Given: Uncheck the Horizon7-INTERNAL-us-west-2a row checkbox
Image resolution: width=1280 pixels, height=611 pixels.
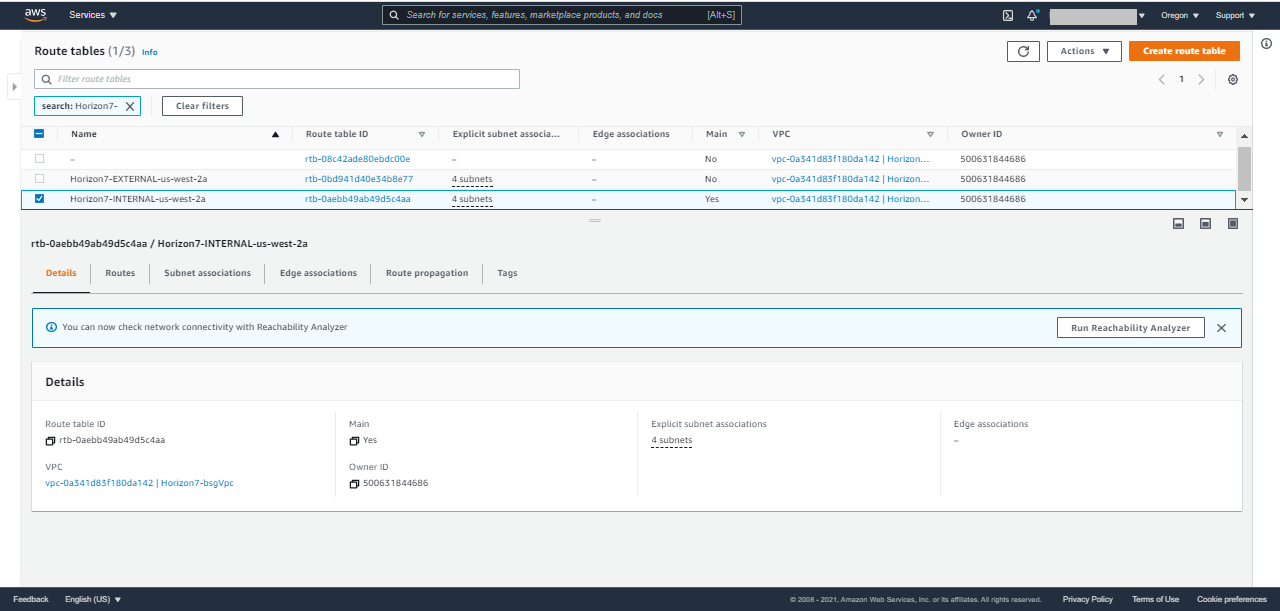Looking at the screenshot, I should (39, 198).
